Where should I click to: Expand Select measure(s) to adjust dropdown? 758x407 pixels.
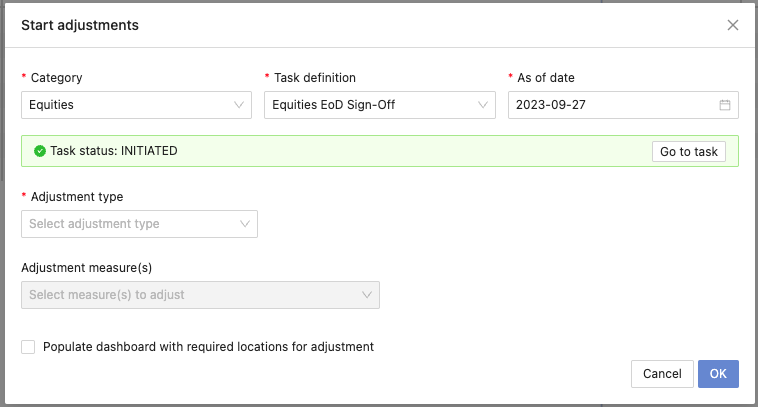[x=200, y=295]
